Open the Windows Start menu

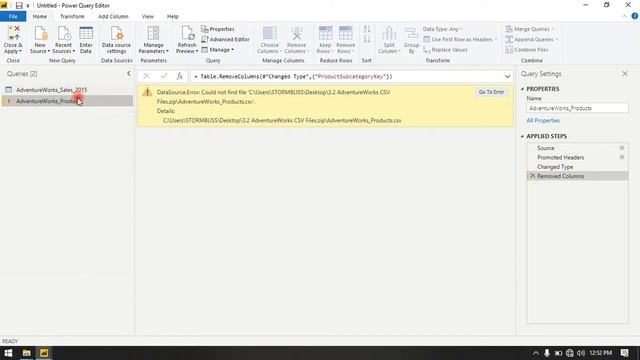(x=8, y=353)
